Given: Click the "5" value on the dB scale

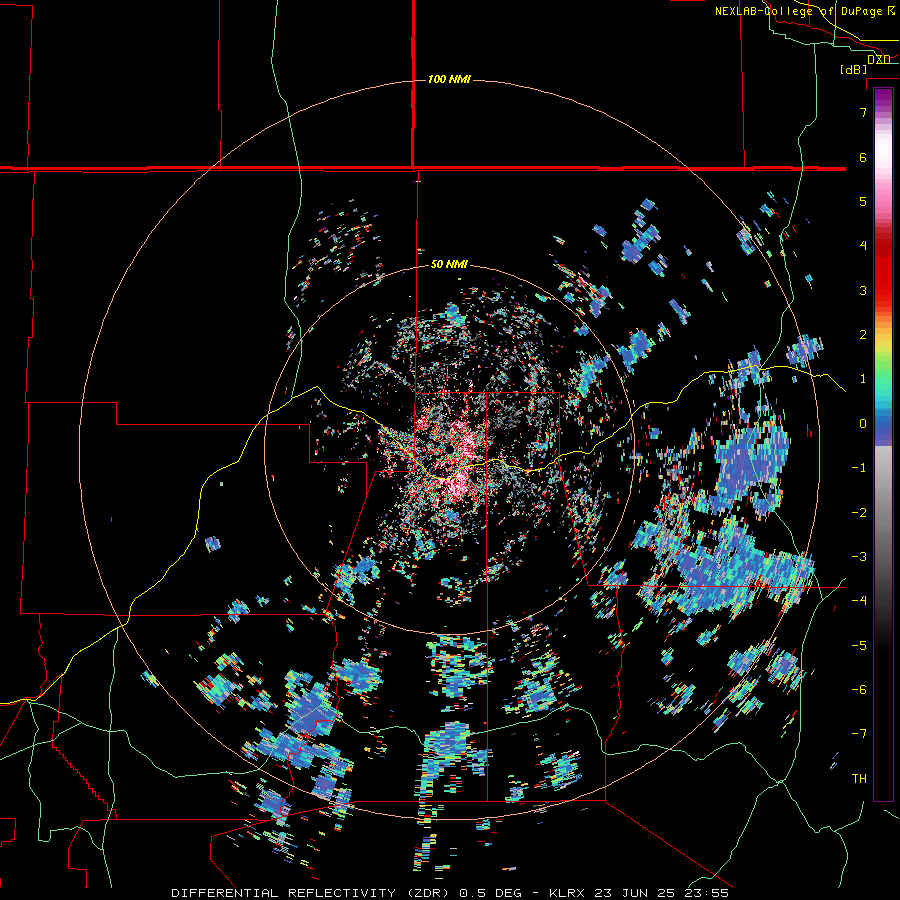Looking at the screenshot, I should click(x=863, y=201).
